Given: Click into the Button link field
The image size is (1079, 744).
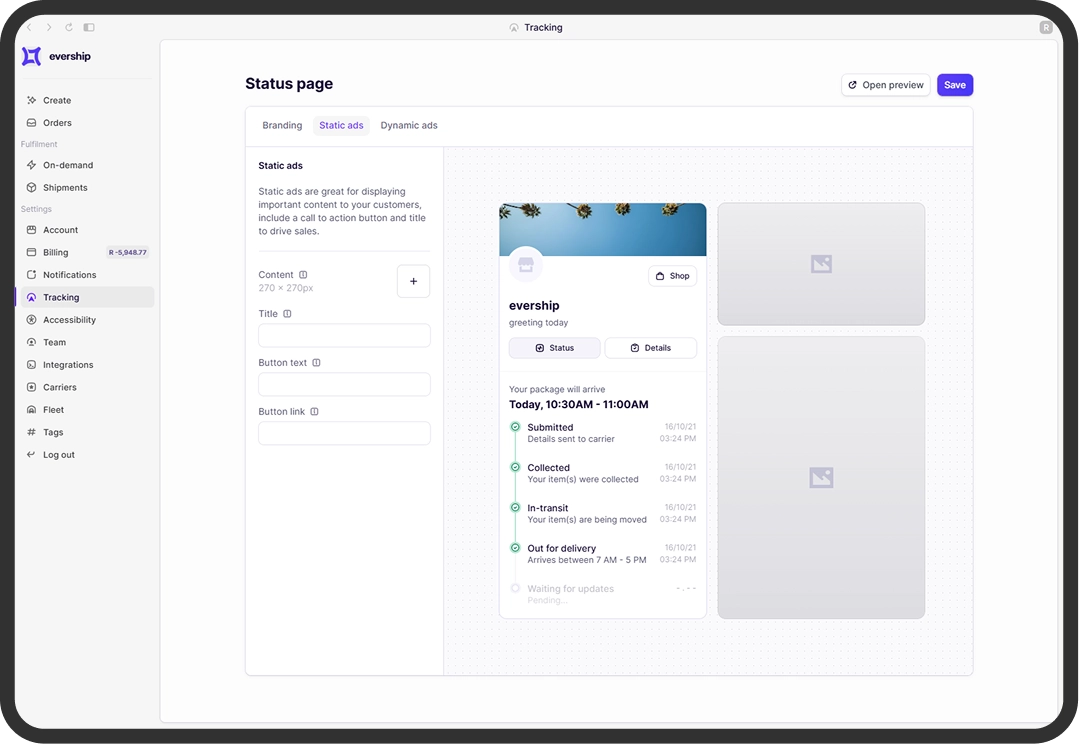Looking at the screenshot, I should [344, 433].
